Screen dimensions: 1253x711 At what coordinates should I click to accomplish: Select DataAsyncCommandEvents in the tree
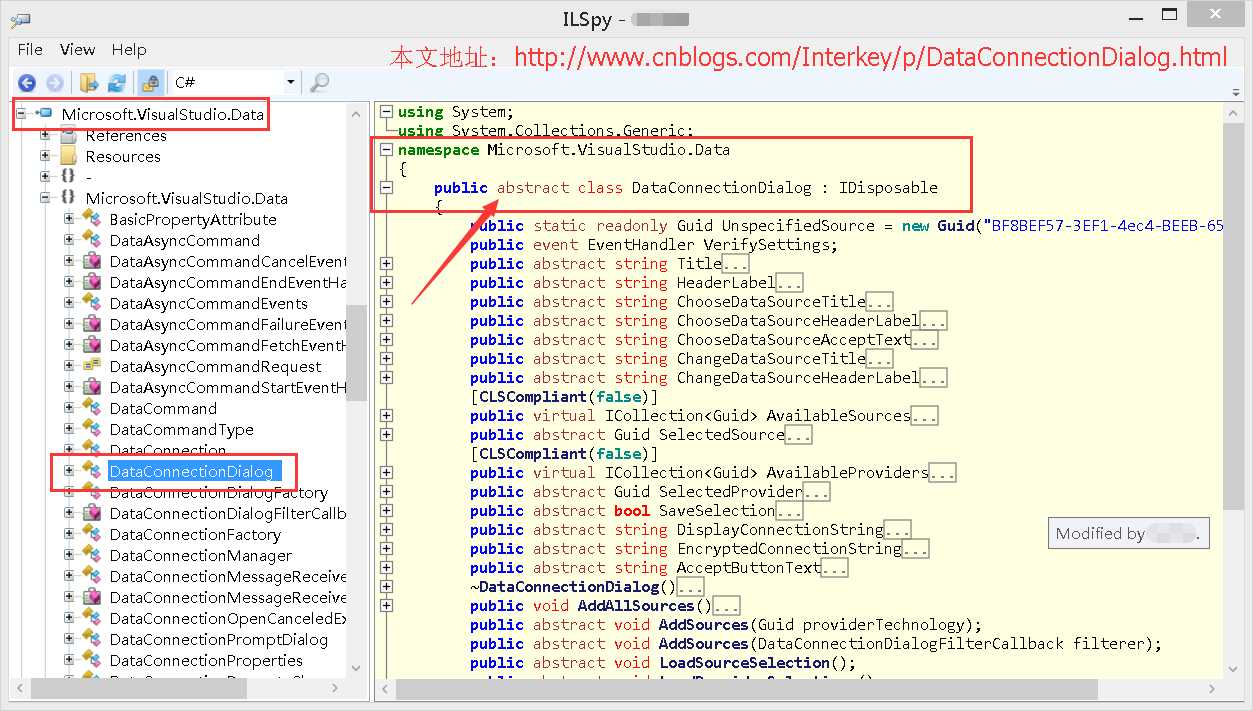[208, 303]
